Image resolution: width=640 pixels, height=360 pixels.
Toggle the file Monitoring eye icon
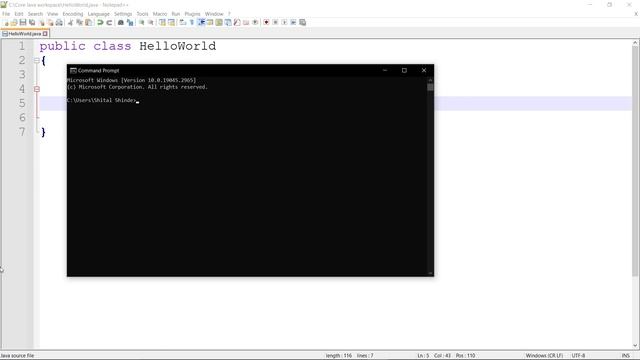255,22
